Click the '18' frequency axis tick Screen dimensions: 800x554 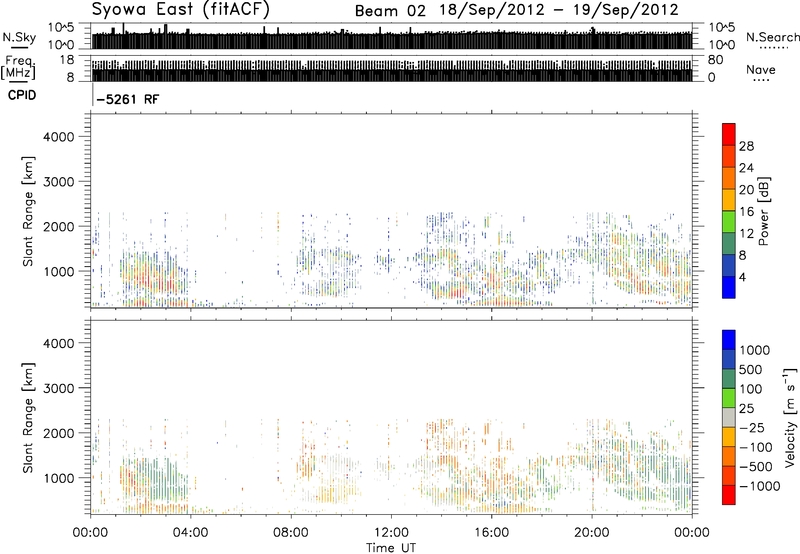point(67,60)
